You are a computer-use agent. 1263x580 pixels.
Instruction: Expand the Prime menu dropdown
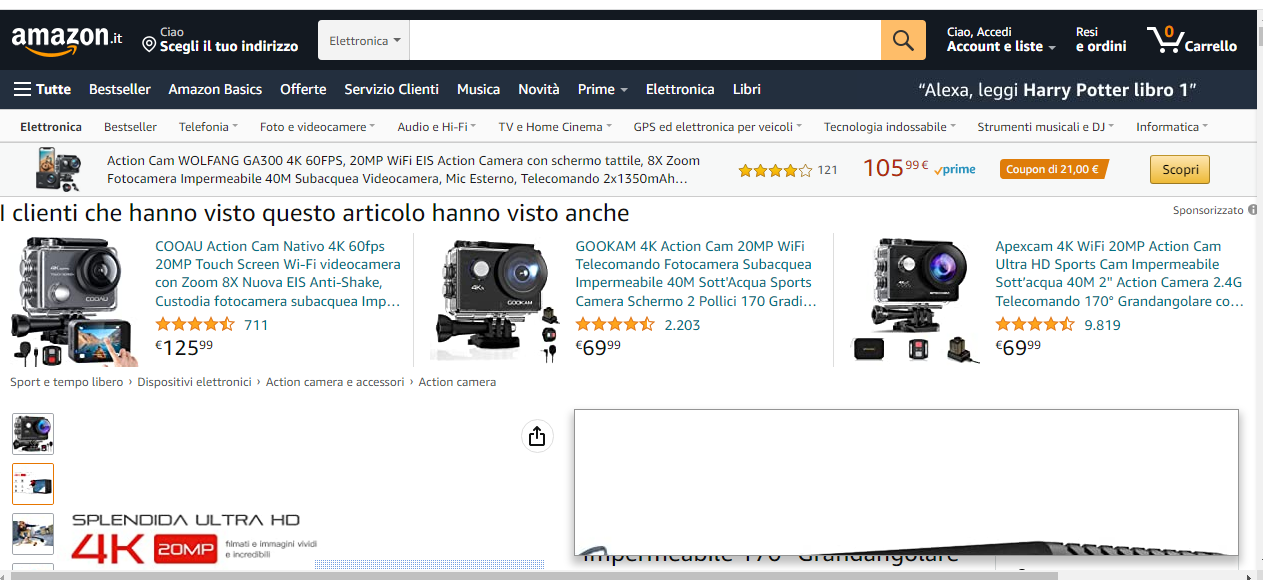[x=602, y=89]
